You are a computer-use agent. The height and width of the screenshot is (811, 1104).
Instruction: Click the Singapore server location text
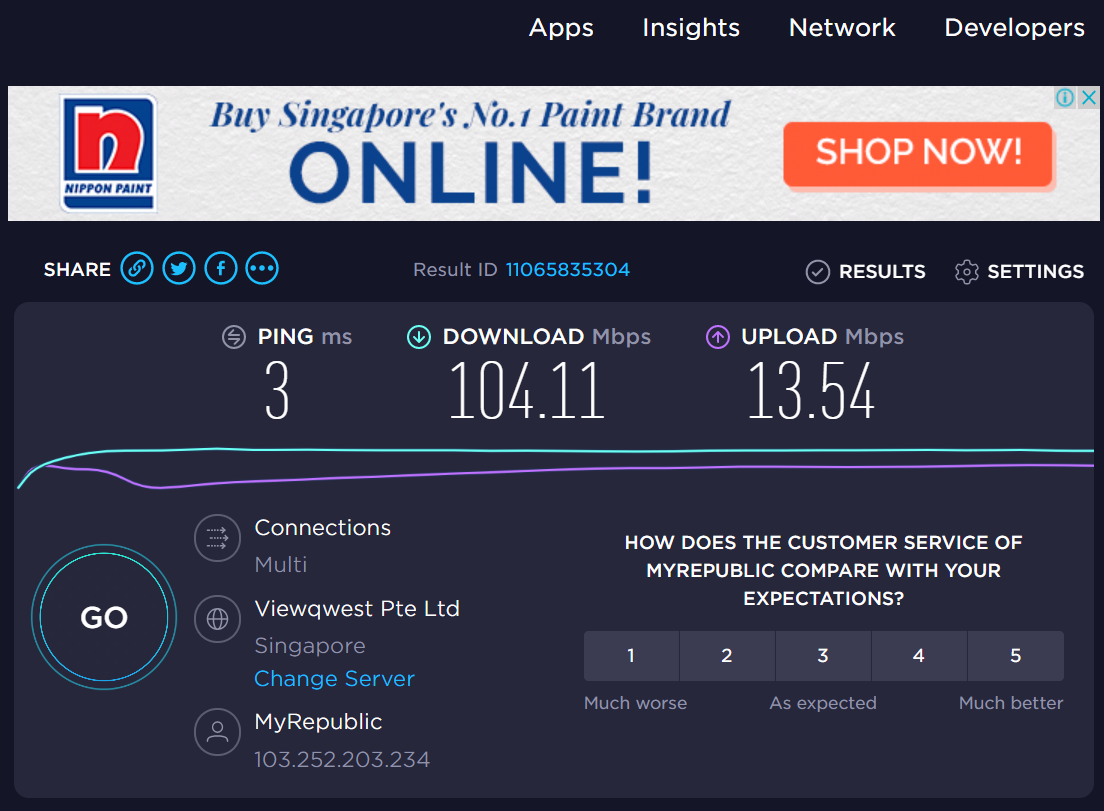click(310, 646)
